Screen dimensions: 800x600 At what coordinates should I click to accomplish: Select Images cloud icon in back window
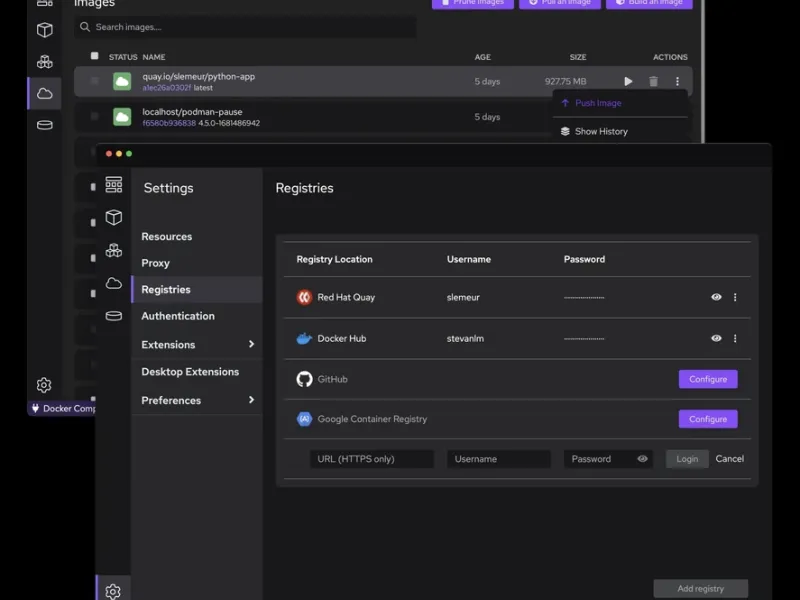click(44, 93)
